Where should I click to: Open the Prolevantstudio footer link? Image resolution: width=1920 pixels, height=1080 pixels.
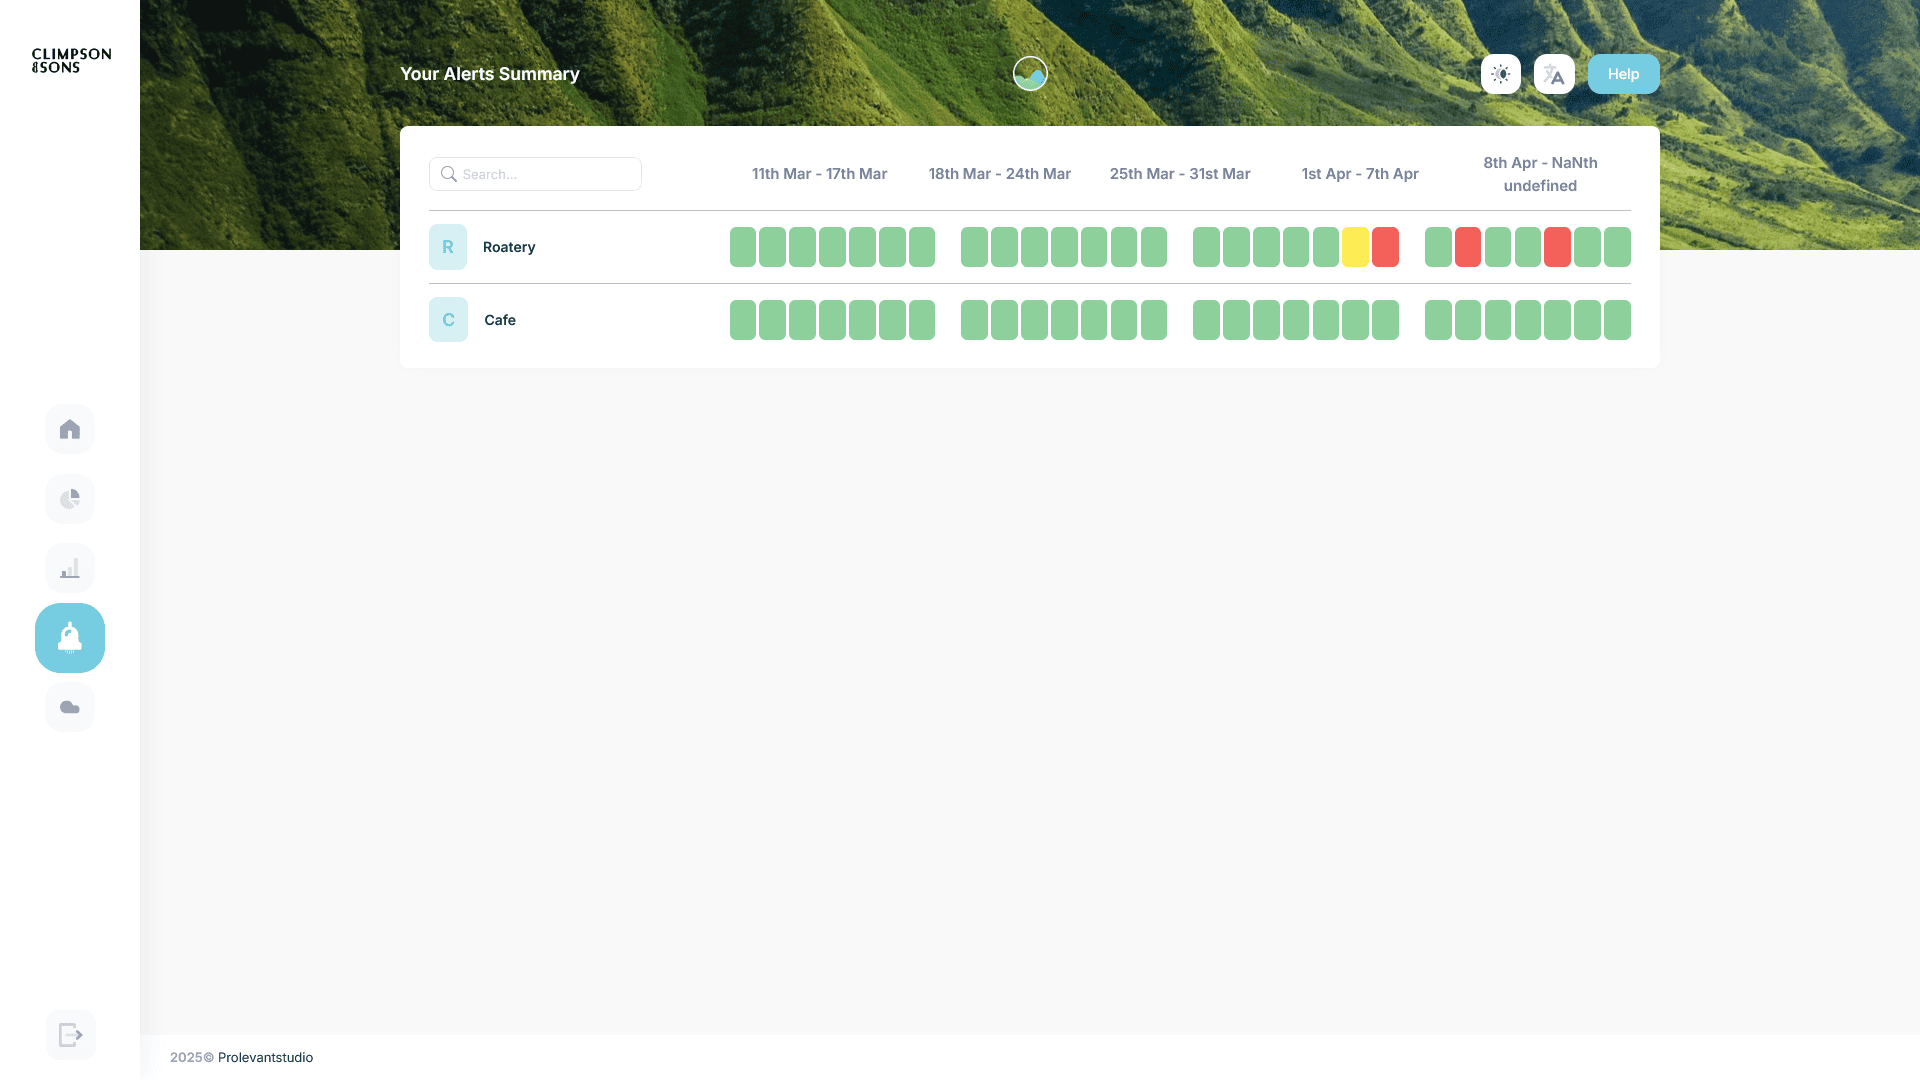[265, 1057]
